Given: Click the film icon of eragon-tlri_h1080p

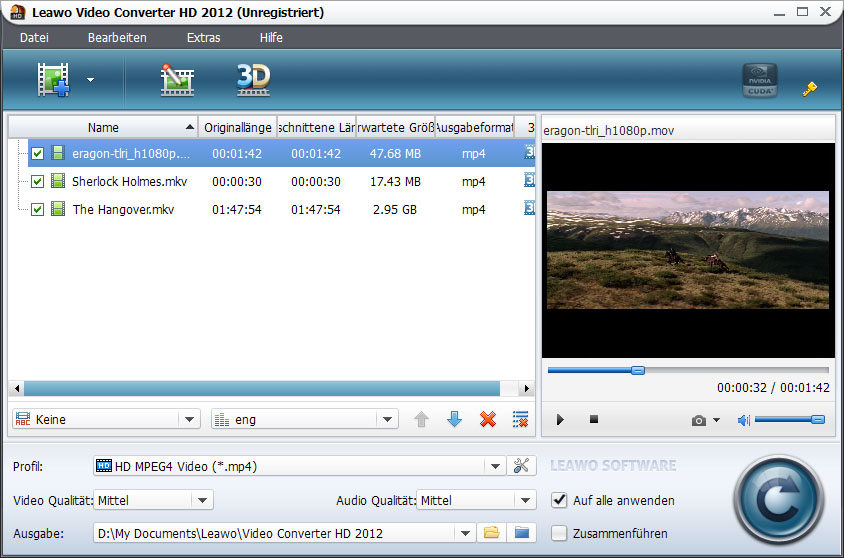Looking at the screenshot, I should [58, 153].
